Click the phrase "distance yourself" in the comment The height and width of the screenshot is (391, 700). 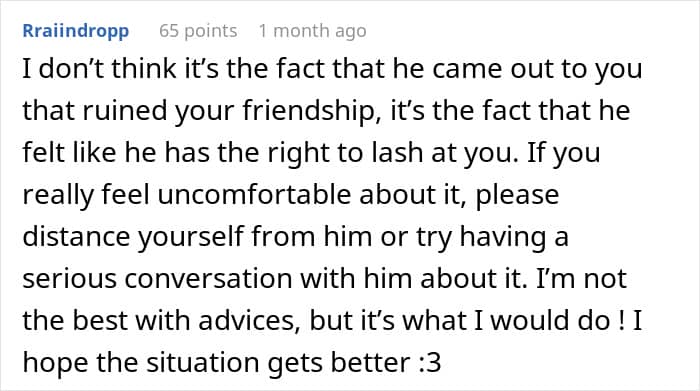(x=133, y=237)
